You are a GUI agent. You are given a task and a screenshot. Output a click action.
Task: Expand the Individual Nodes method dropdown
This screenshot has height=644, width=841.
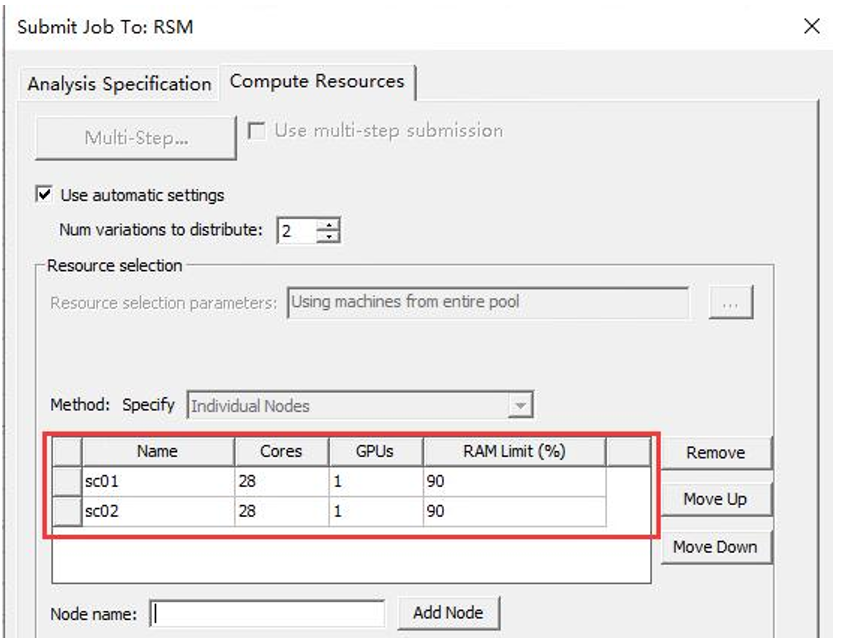coord(519,406)
